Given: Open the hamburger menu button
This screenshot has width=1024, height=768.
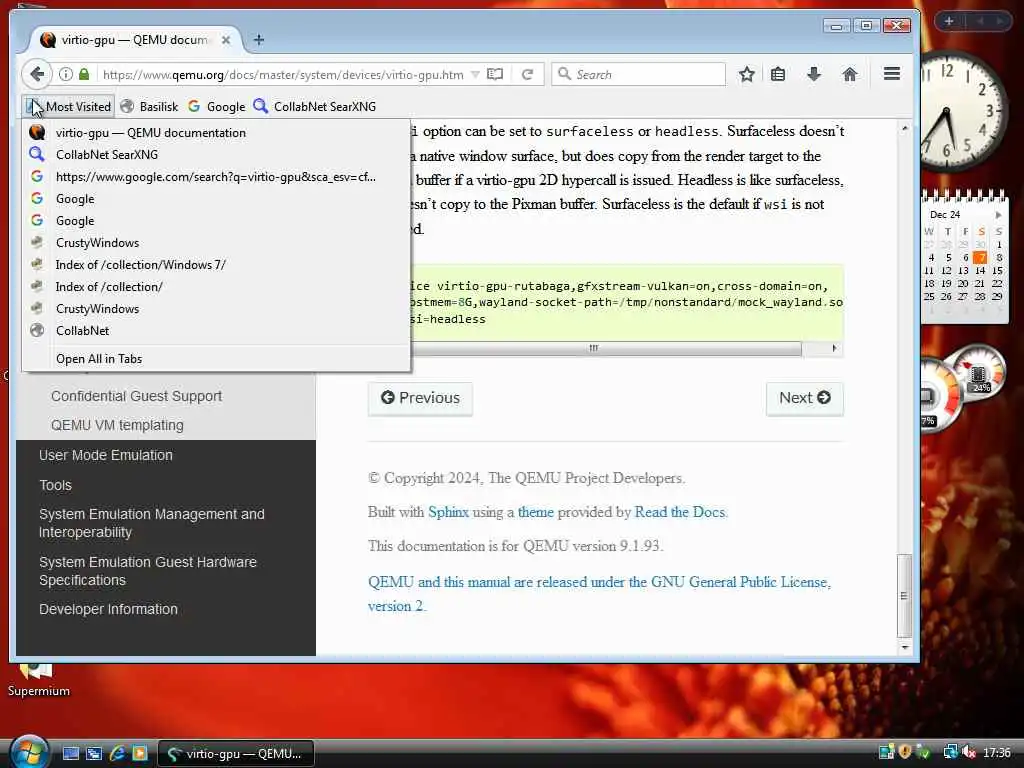Looking at the screenshot, I should pos(892,74).
